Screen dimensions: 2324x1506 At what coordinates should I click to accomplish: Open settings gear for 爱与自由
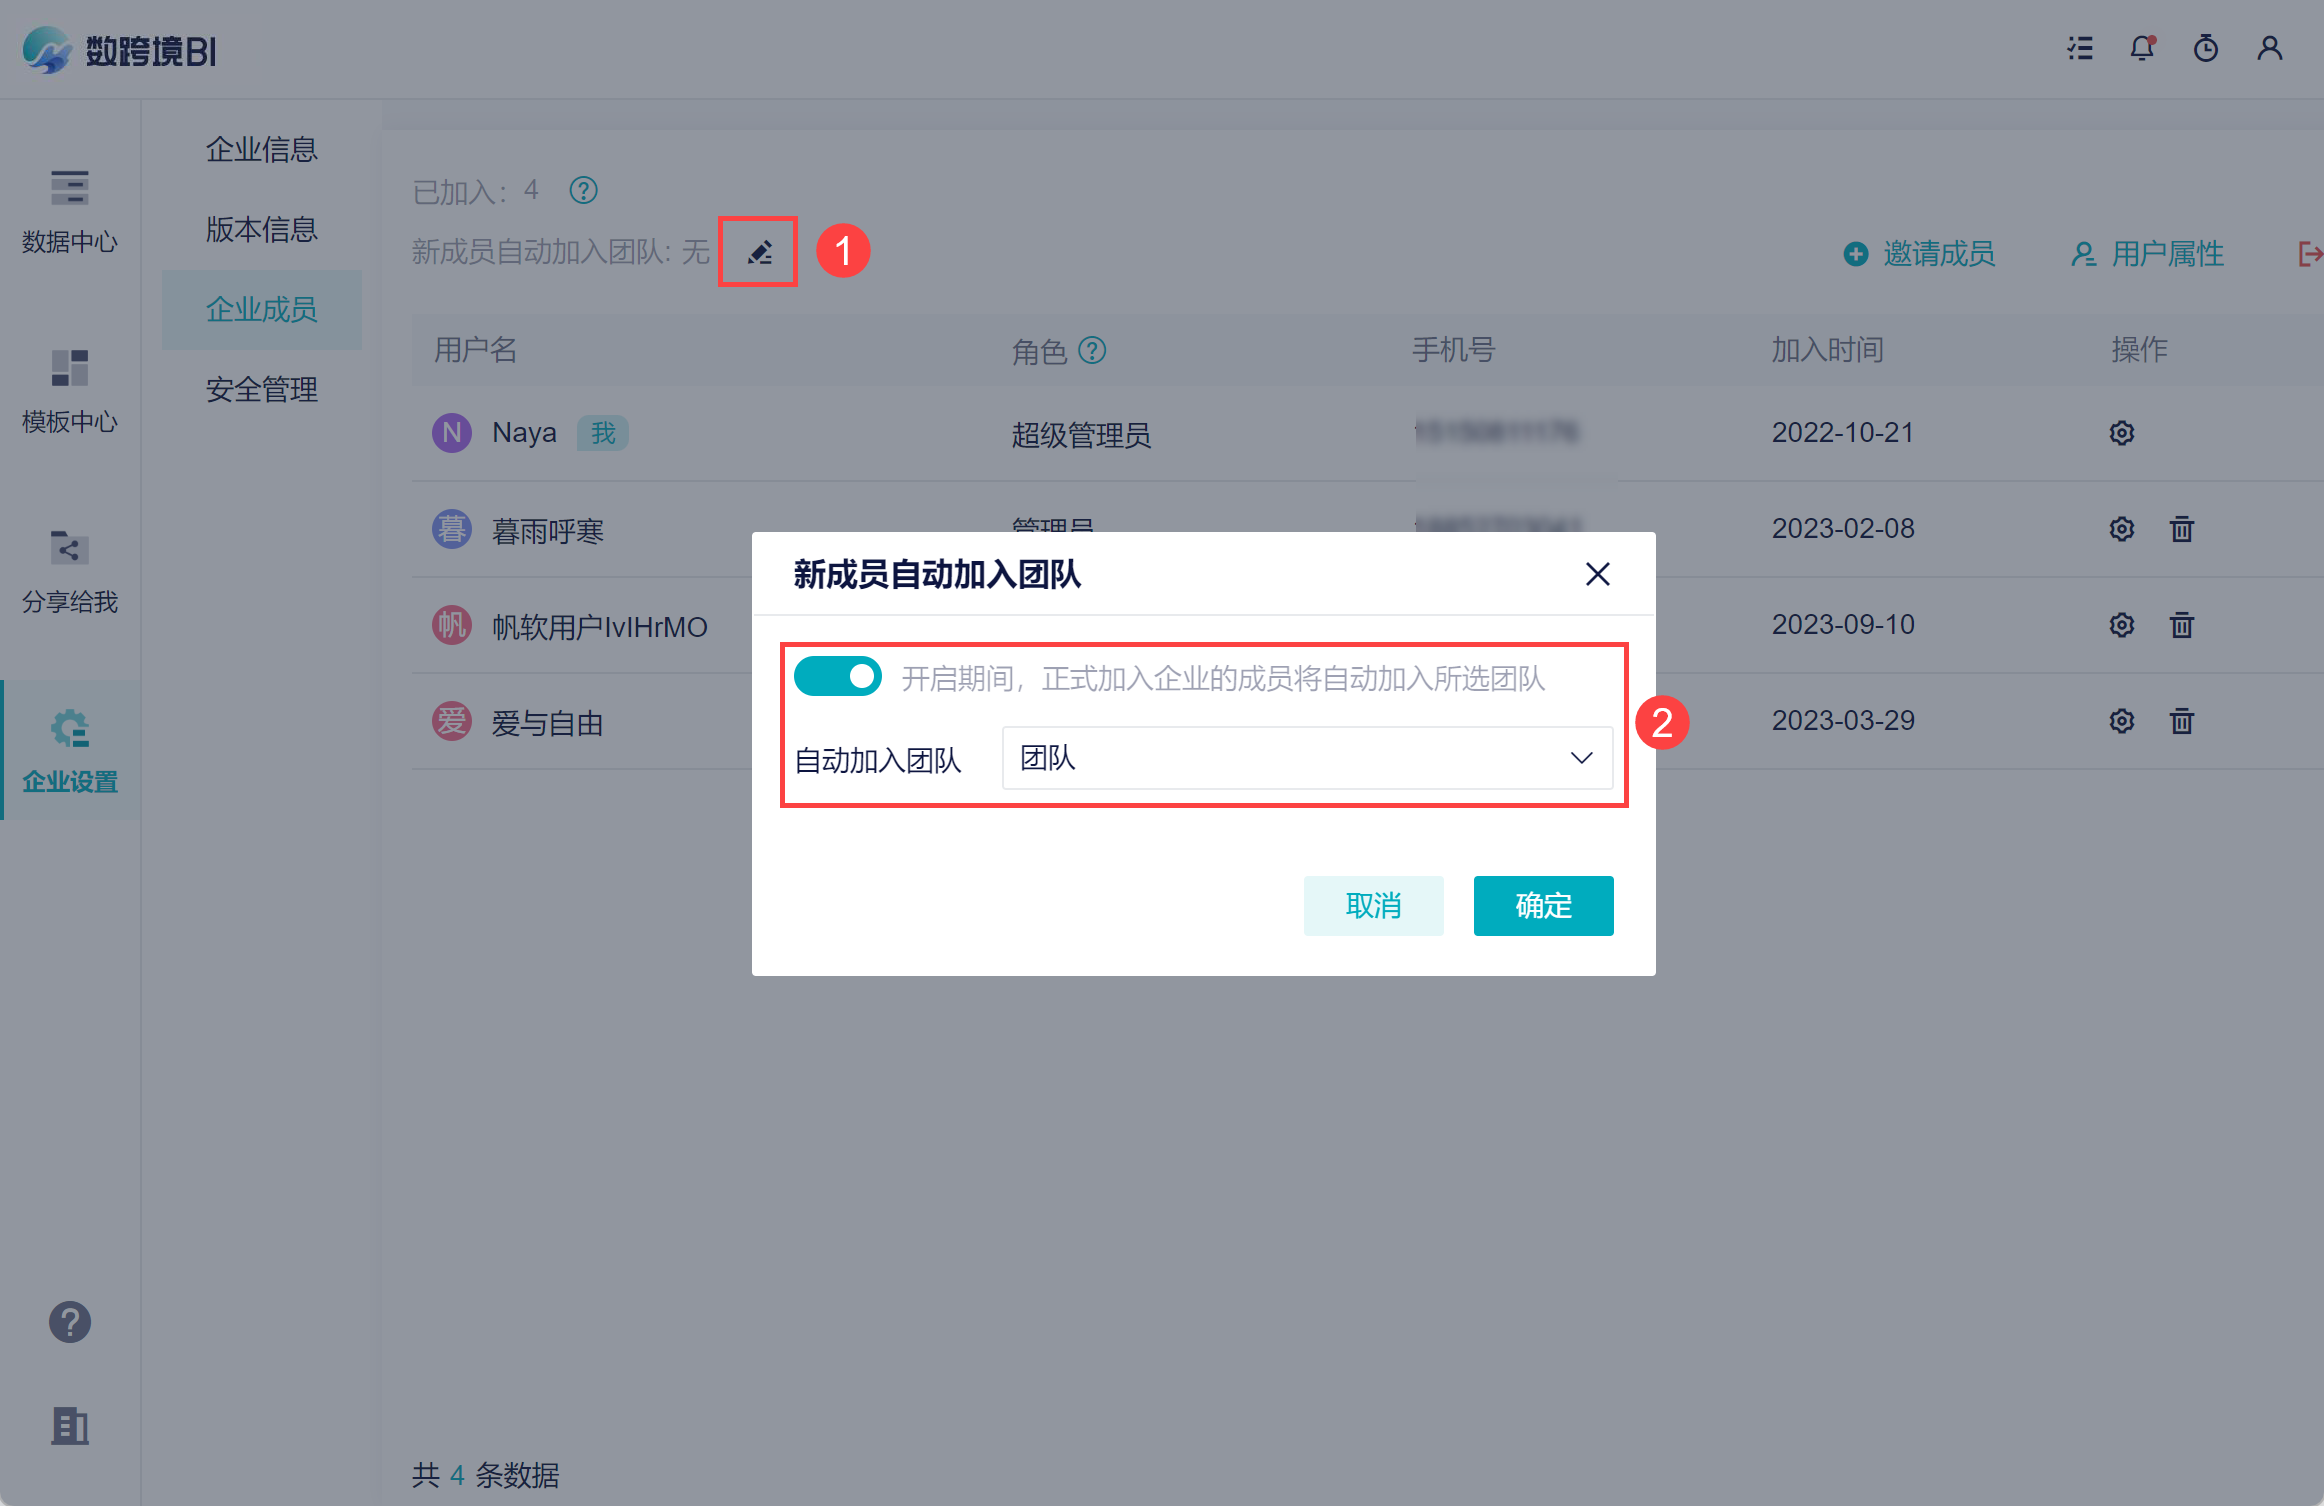click(2121, 721)
